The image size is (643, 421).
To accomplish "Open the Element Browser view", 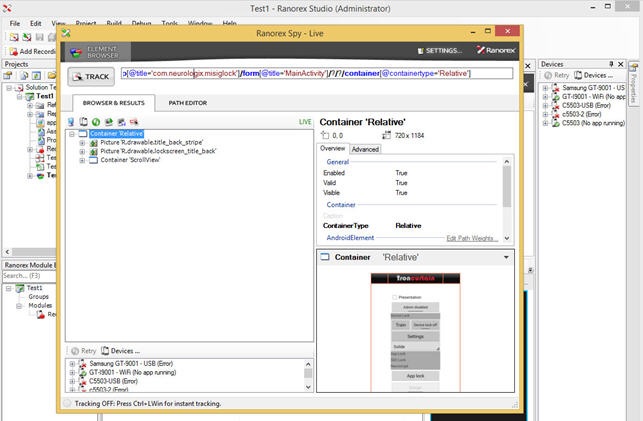I will pyautogui.click(x=97, y=52).
